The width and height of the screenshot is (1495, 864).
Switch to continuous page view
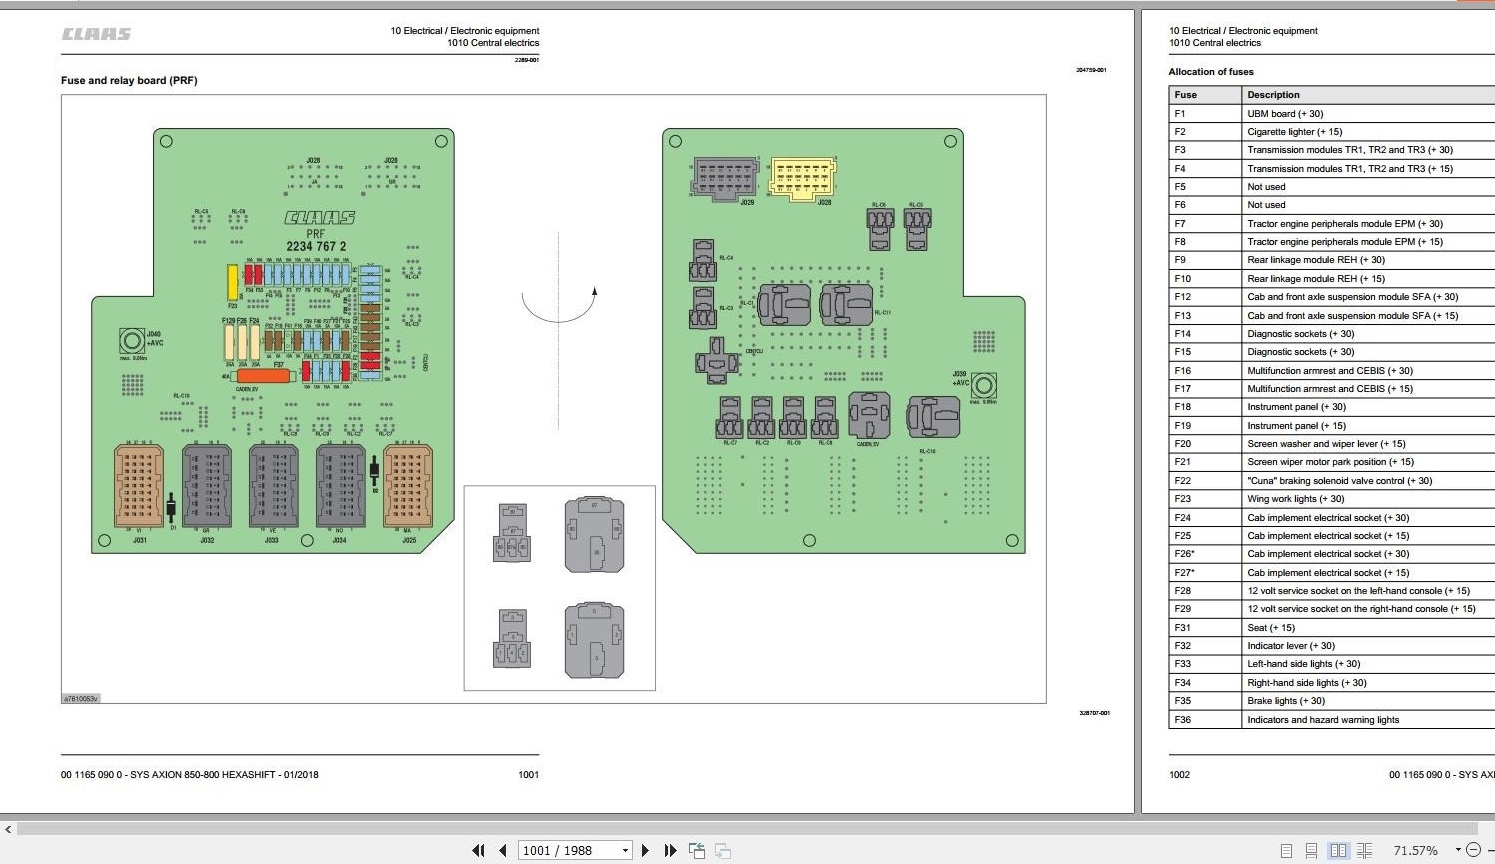[x=1311, y=851]
